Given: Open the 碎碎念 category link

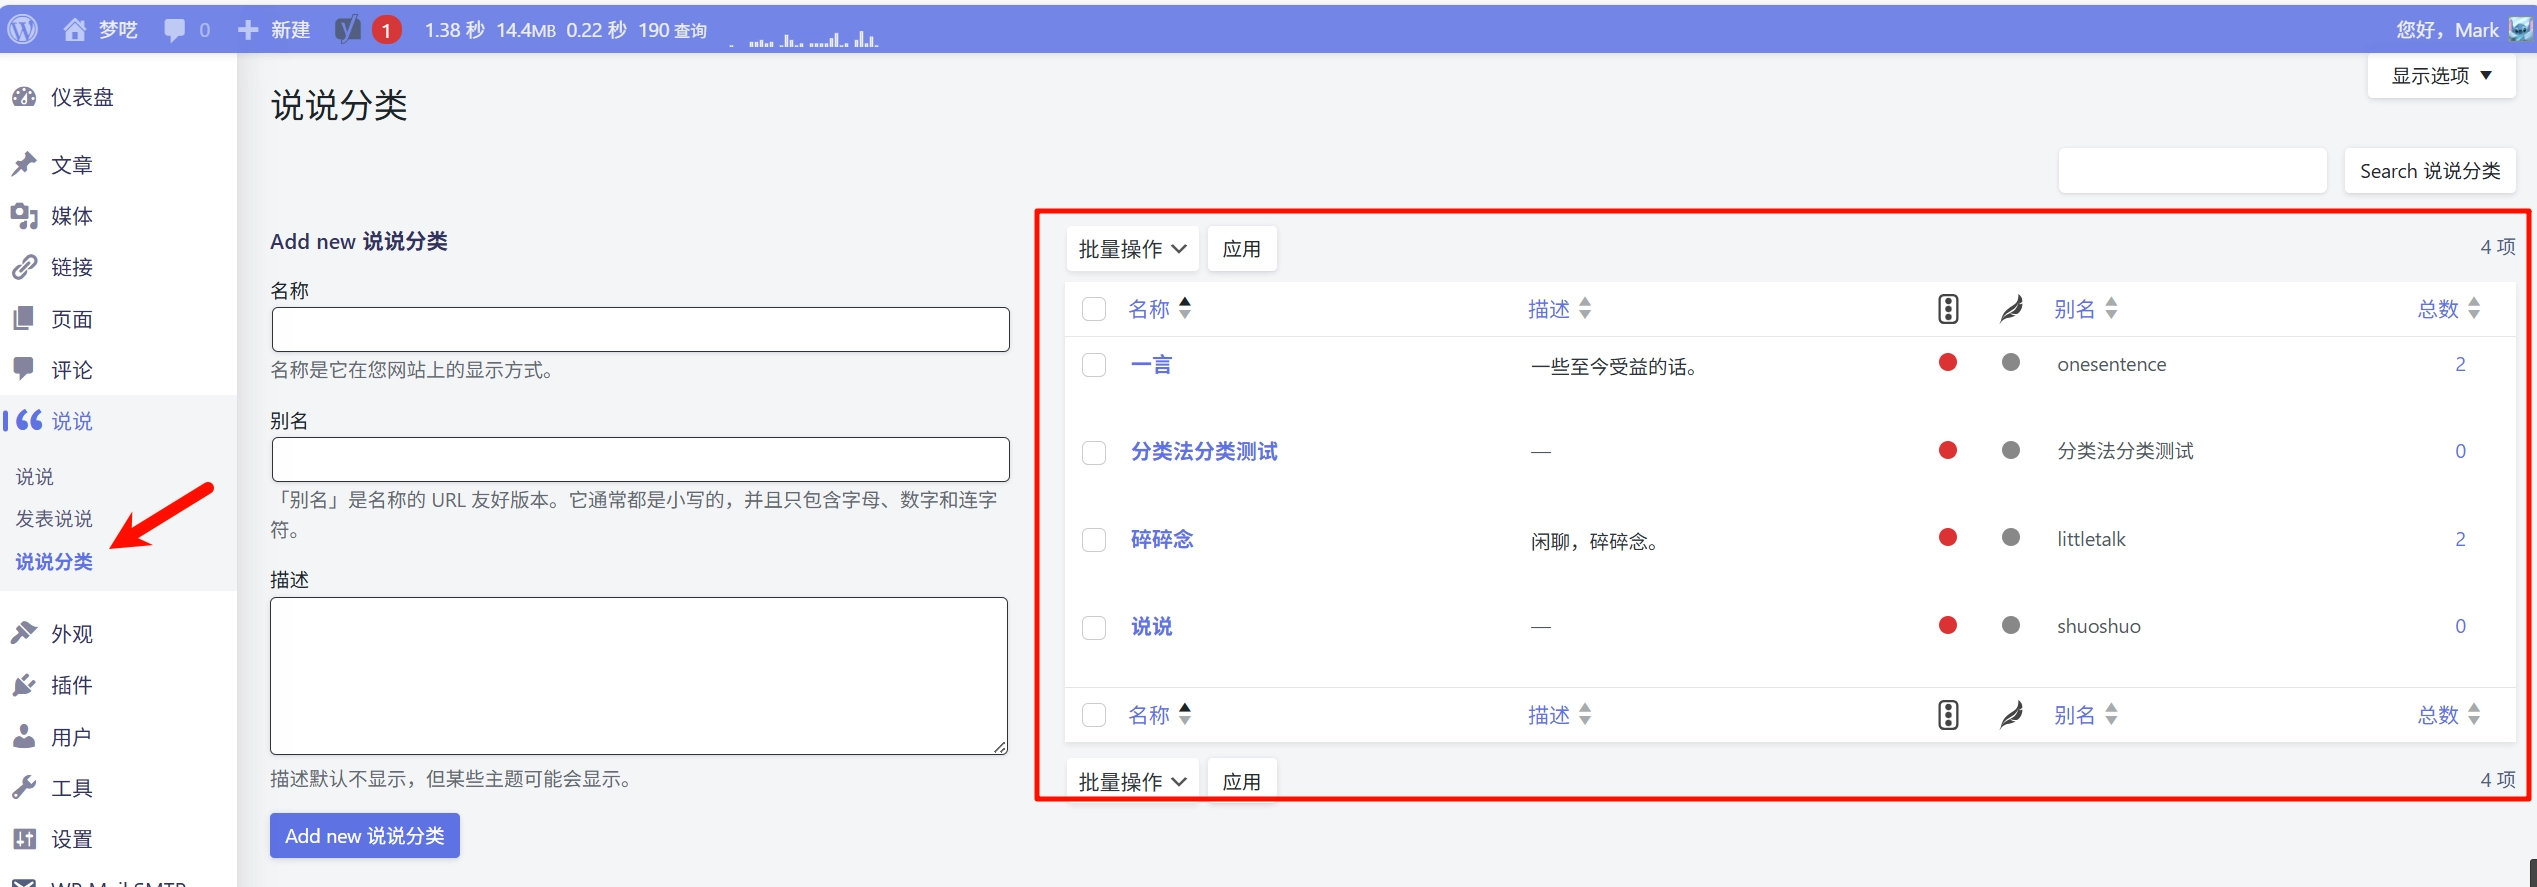Looking at the screenshot, I should point(1162,539).
